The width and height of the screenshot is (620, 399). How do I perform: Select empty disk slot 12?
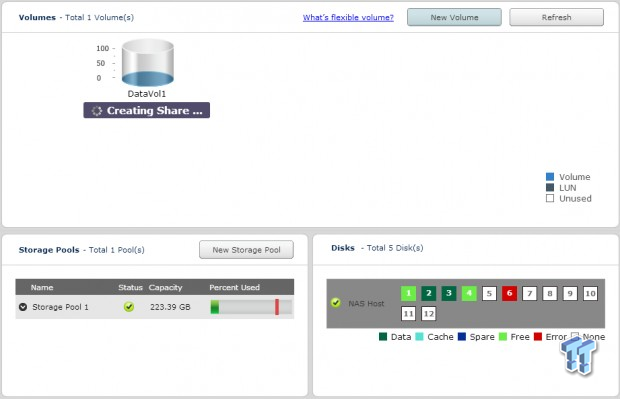(429, 314)
